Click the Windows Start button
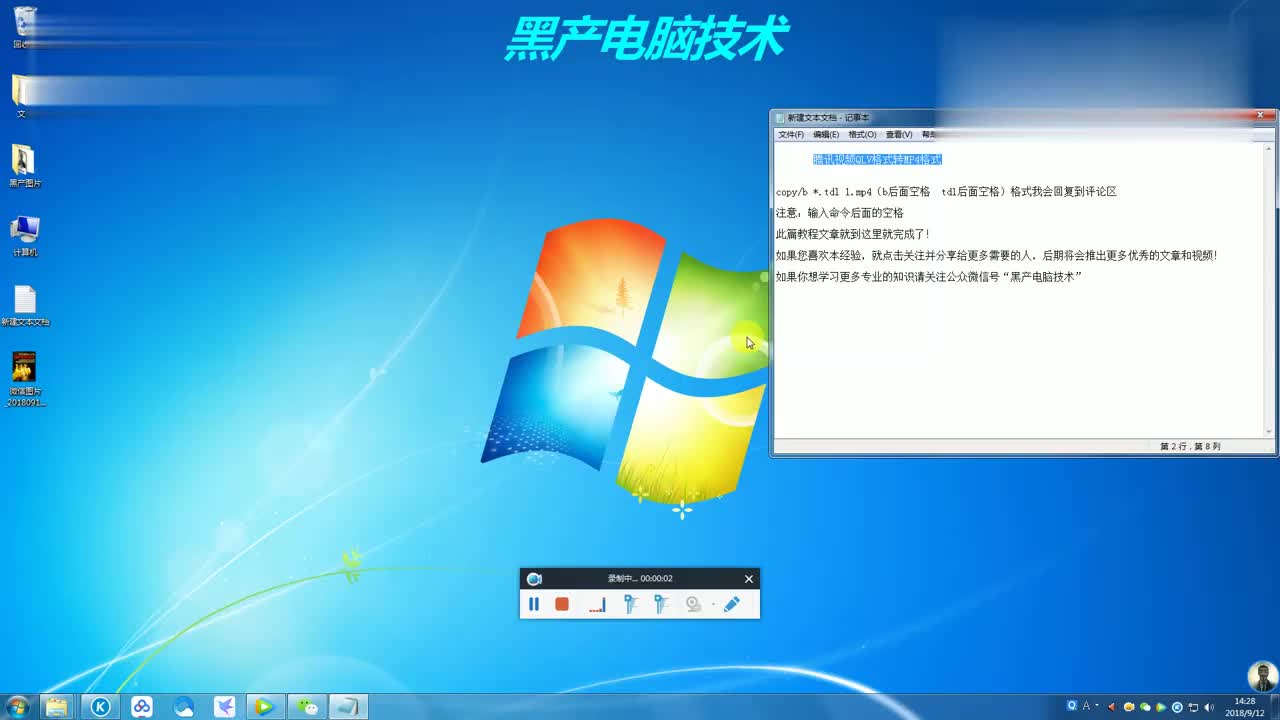Screen dimensions: 1280x720 18,707
